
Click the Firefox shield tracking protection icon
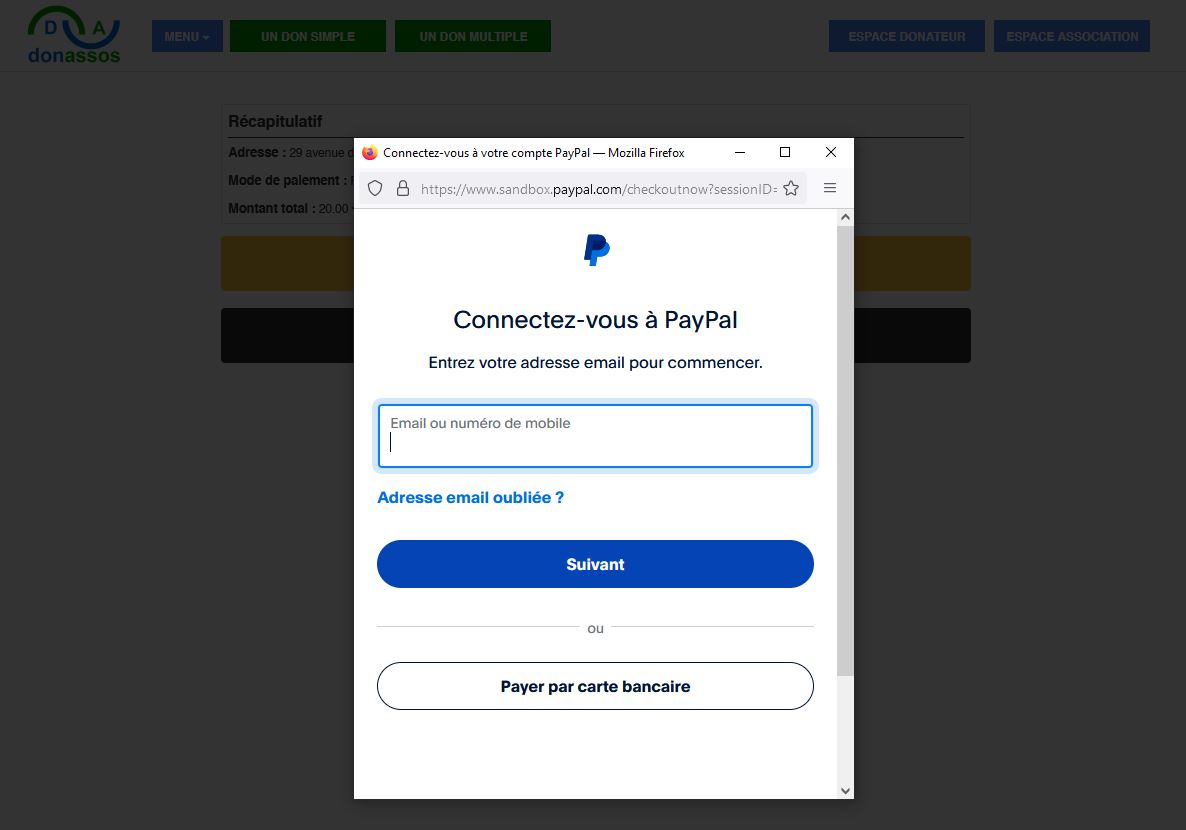pyautogui.click(x=375, y=188)
